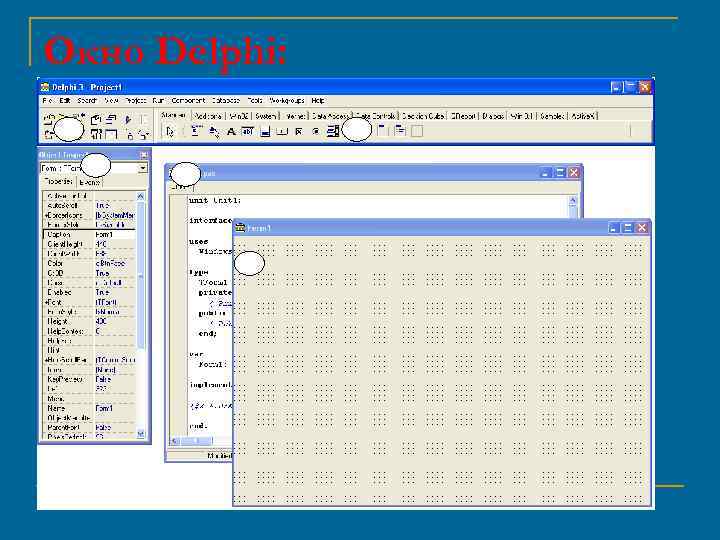Close the Object Inspector window
The image size is (720, 540).
coord(144,155)
